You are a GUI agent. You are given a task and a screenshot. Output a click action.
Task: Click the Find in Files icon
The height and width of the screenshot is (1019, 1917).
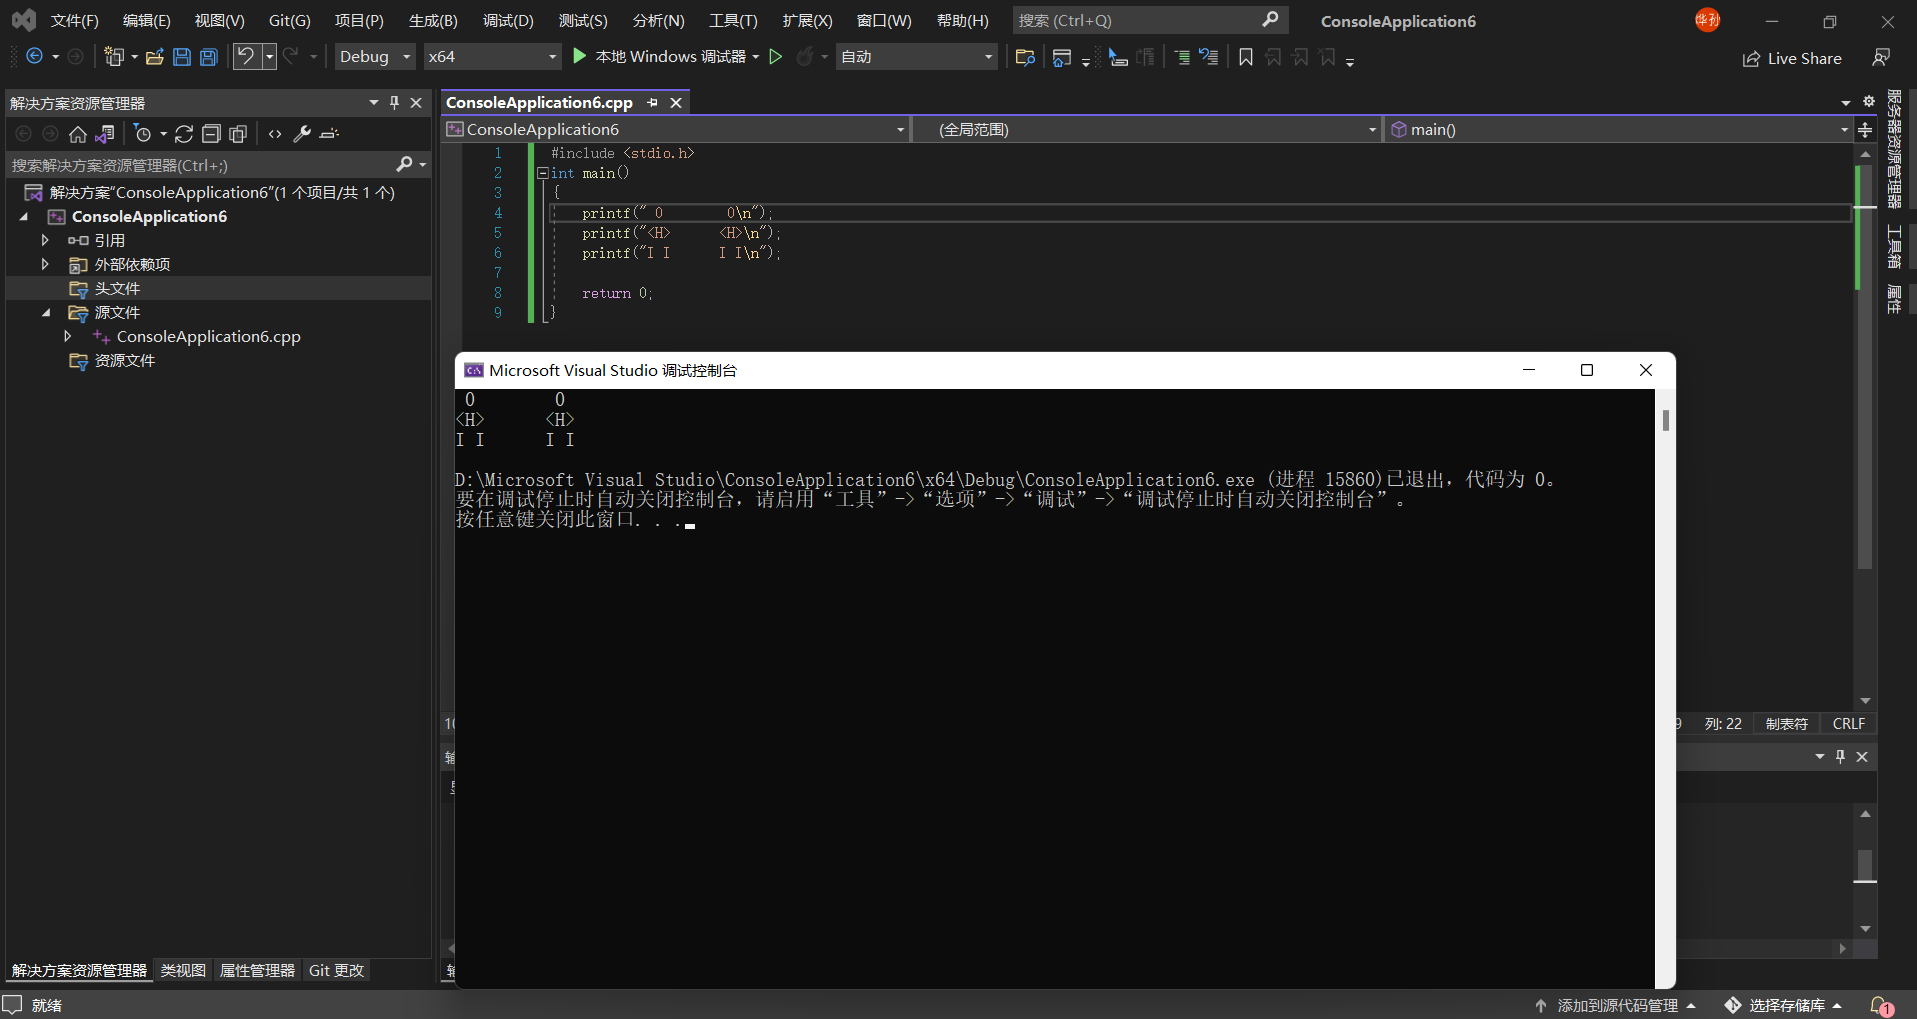(x=1024, y=57)
